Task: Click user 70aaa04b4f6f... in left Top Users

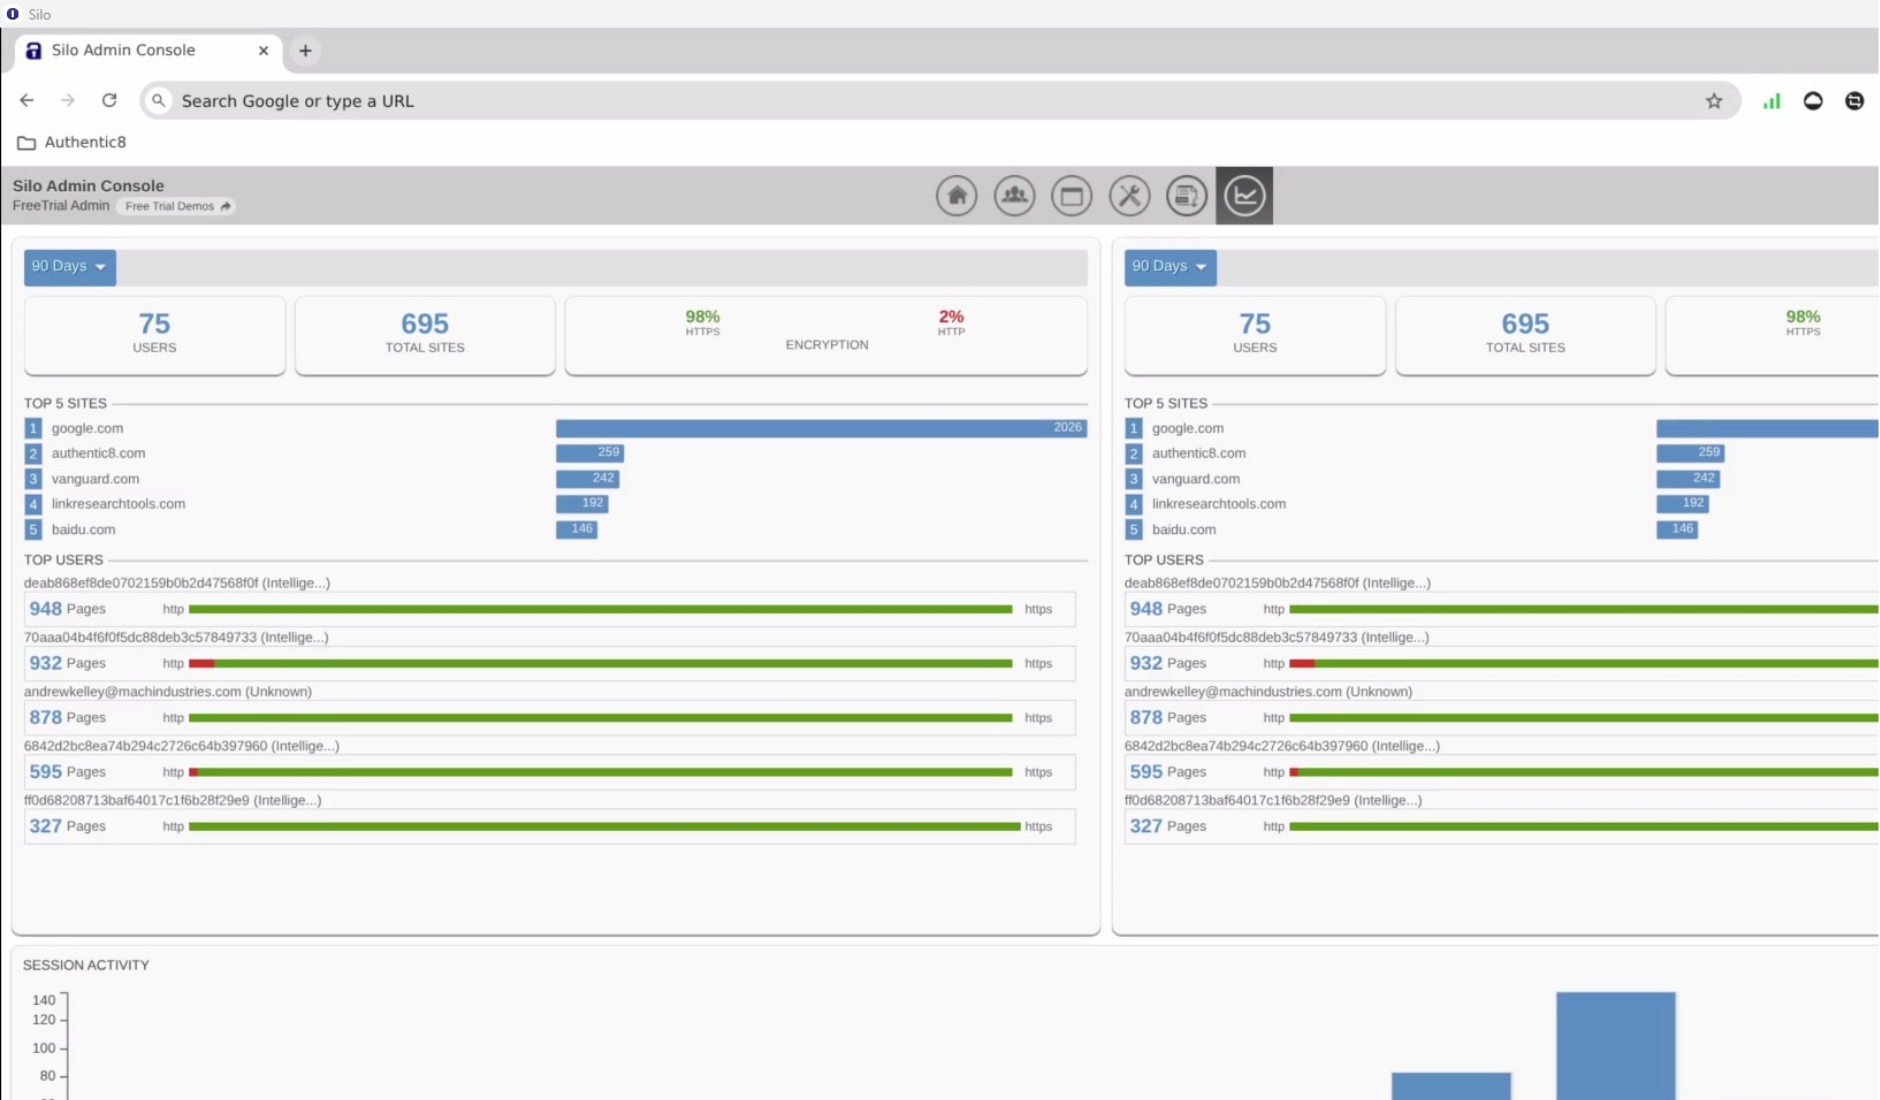Action: click(x=176, y=637)
